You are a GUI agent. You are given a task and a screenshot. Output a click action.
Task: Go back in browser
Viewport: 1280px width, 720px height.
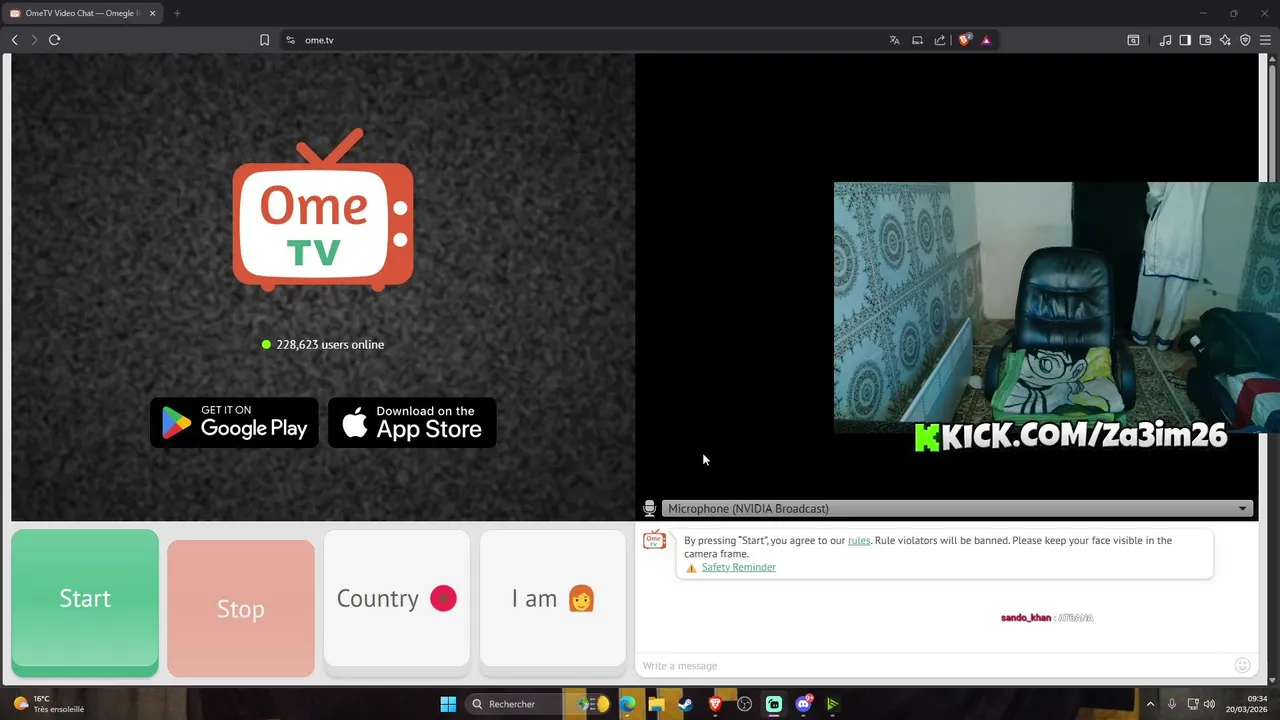[15, 40]
